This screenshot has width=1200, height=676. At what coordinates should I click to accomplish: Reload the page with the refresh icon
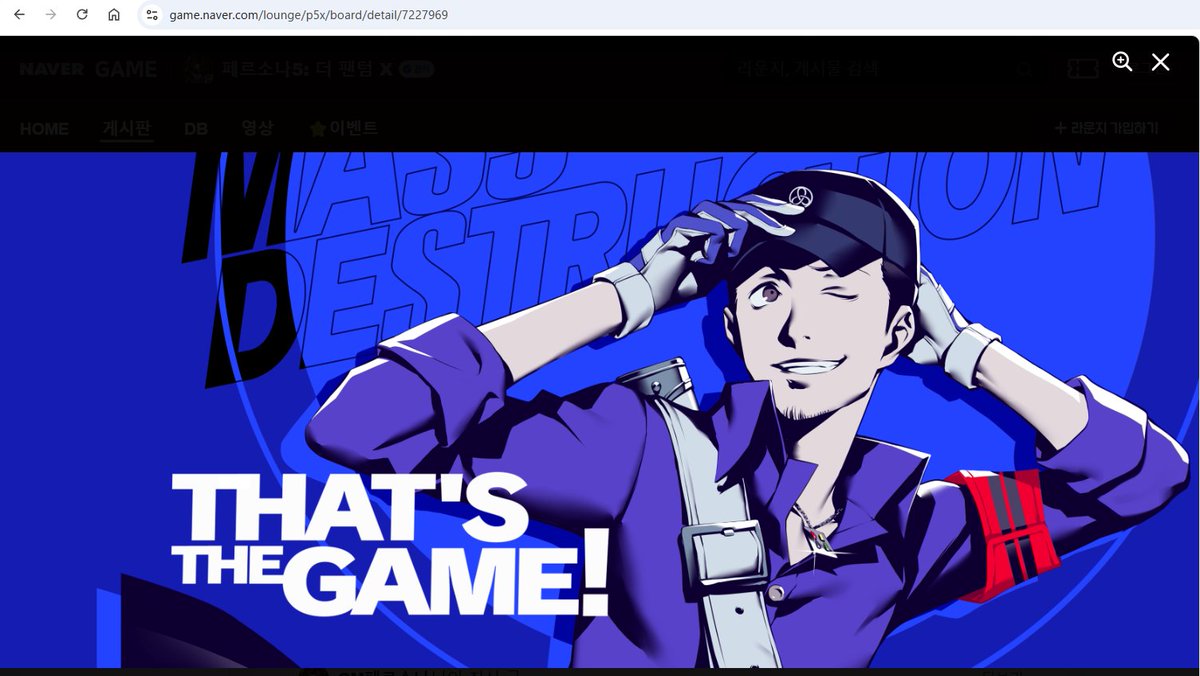[x=82, y=15]
